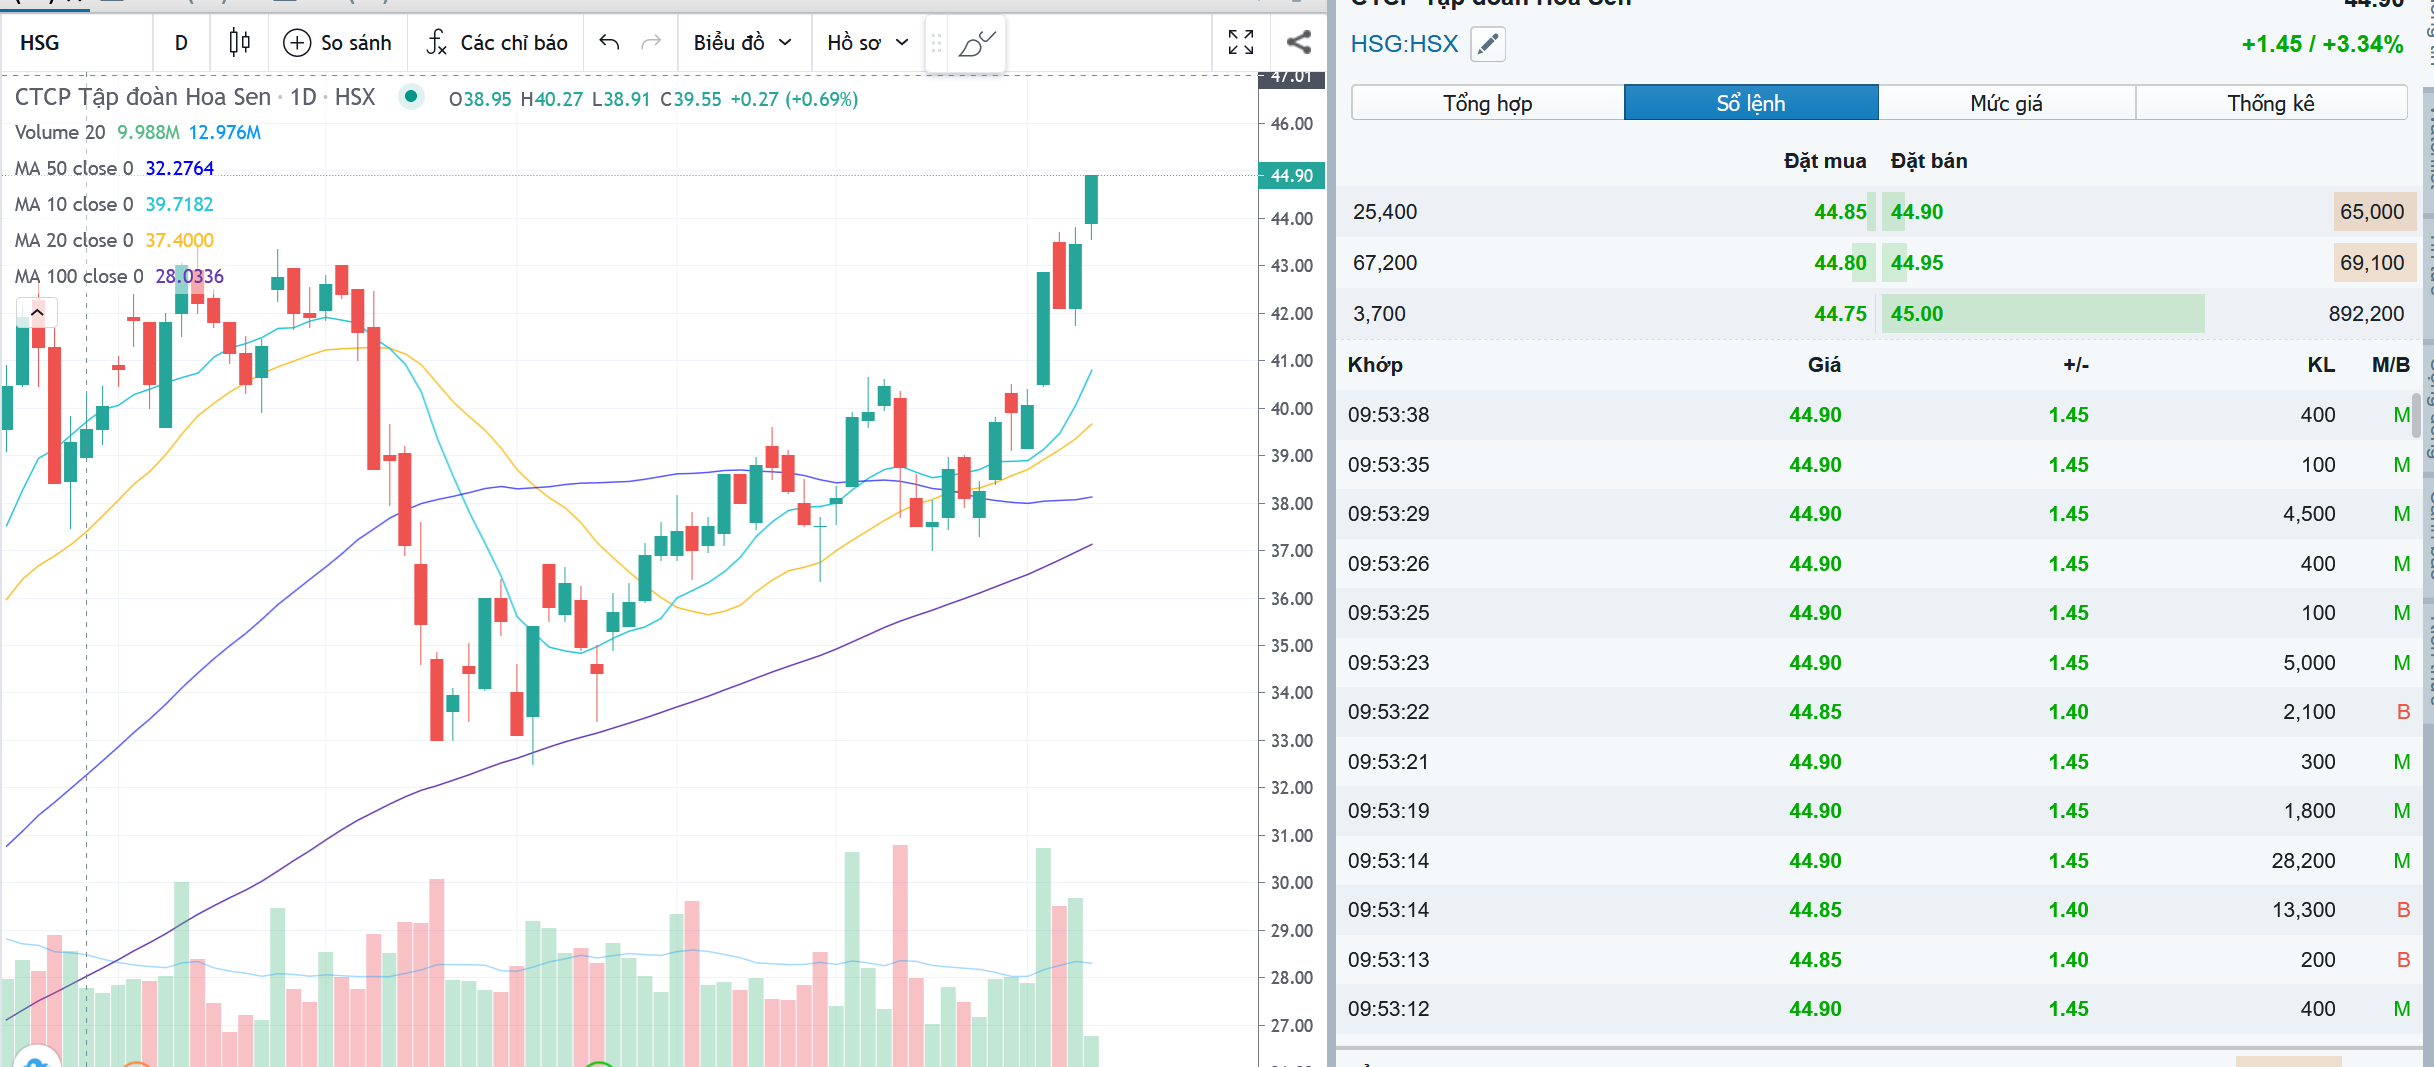This screenshot has width=2434, height=1067.
Task: Collapse the indicator legend with chevron
Action: [37, 313]
